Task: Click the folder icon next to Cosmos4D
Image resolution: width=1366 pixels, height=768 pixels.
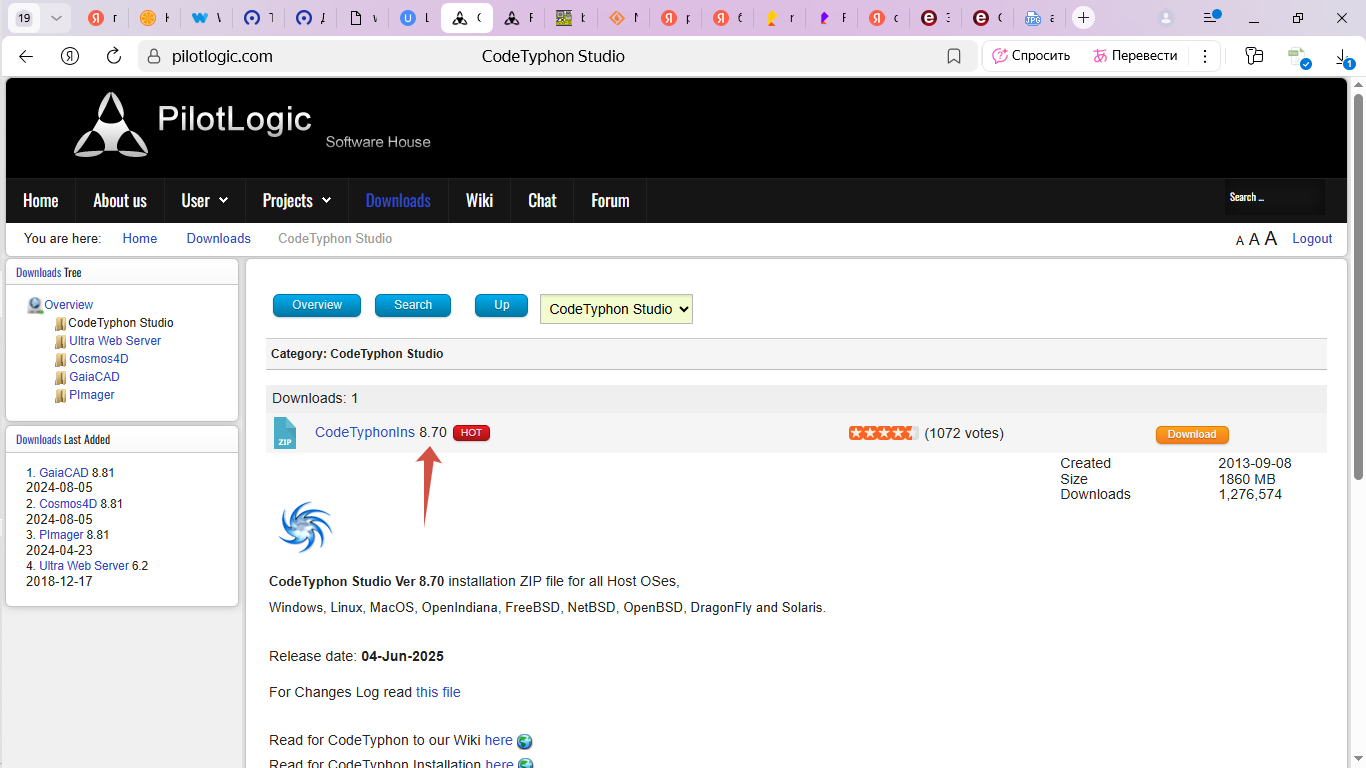Action: [60, 360]
